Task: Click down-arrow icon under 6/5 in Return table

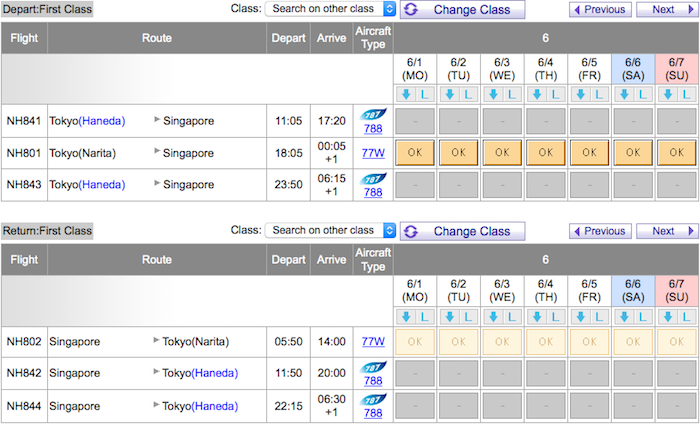Action: click(581, 316)
